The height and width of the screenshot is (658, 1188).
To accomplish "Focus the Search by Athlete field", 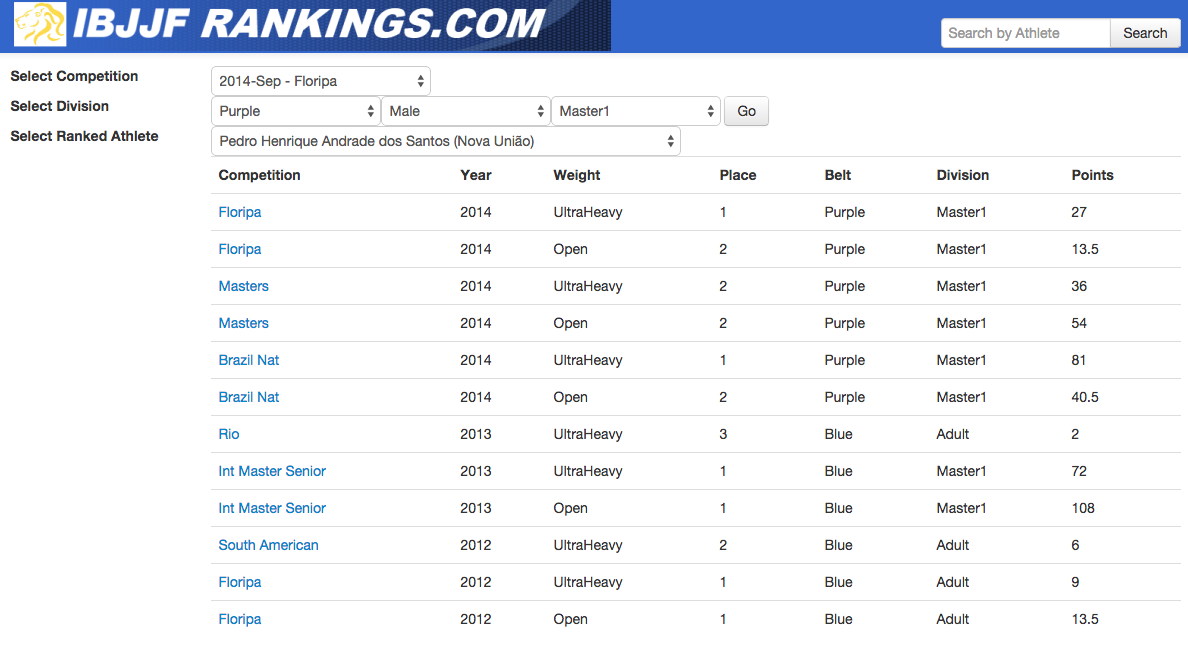I will coord(1025,33).
